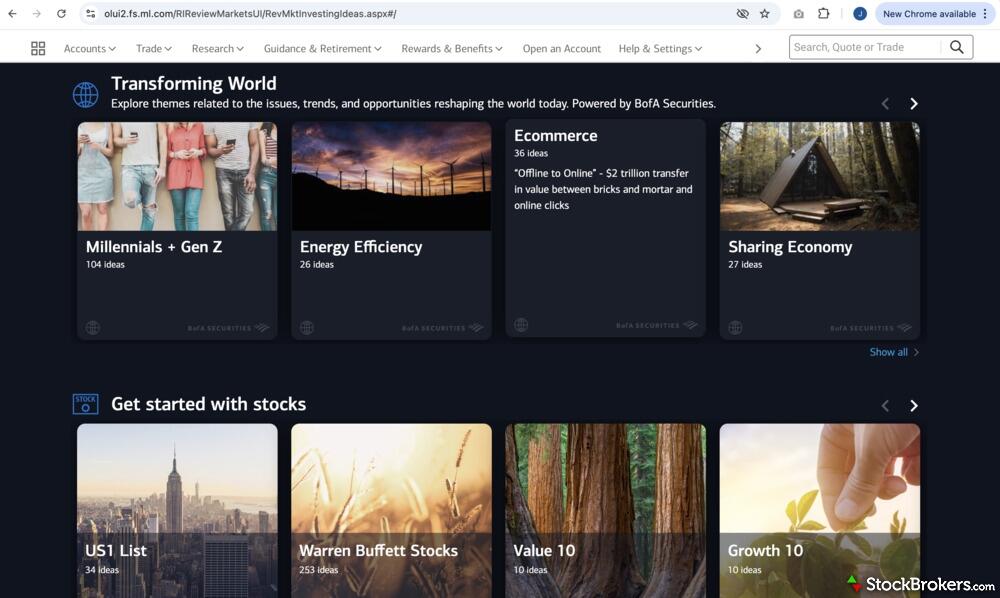Image resolution: width=1000 pixels, height=598 pixels.
Task: Click next arrow in Transforming World carousel
Action: pyautogui.click(x=913, y=104)
